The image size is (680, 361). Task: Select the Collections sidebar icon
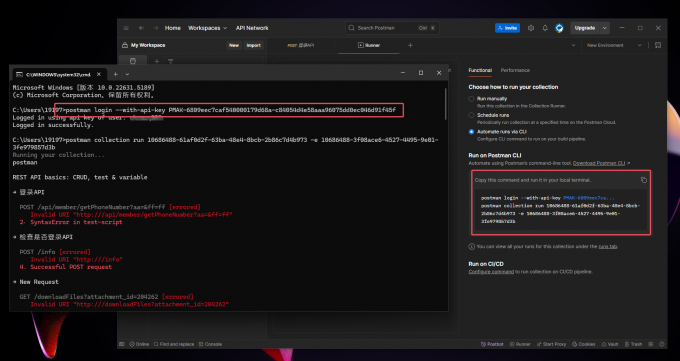[x=133, y=61]
